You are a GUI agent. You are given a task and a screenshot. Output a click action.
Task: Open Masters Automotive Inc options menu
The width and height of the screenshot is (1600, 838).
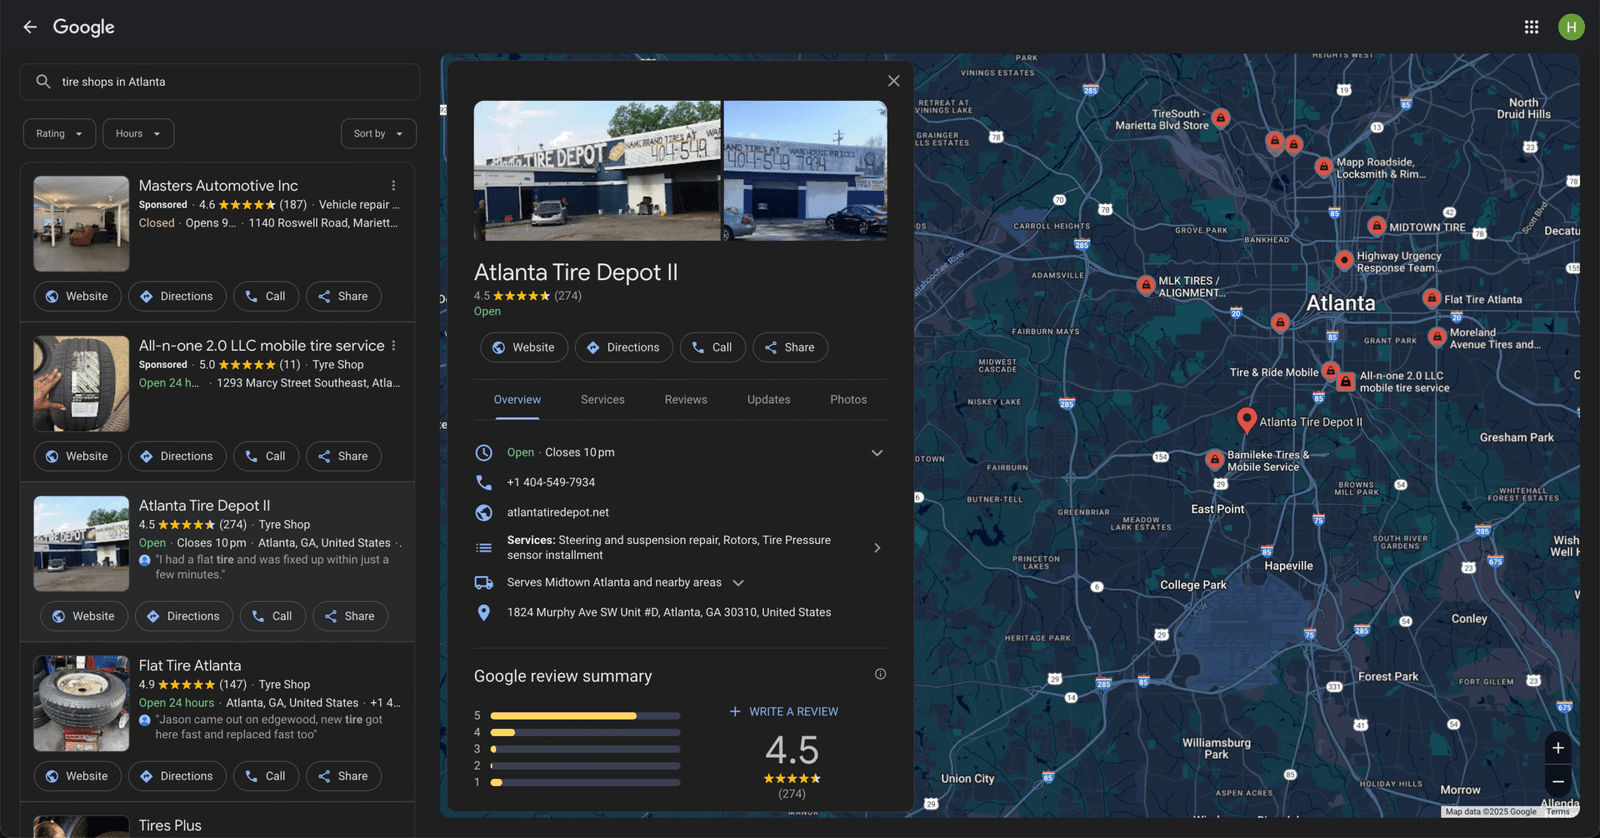click(394, 186)
